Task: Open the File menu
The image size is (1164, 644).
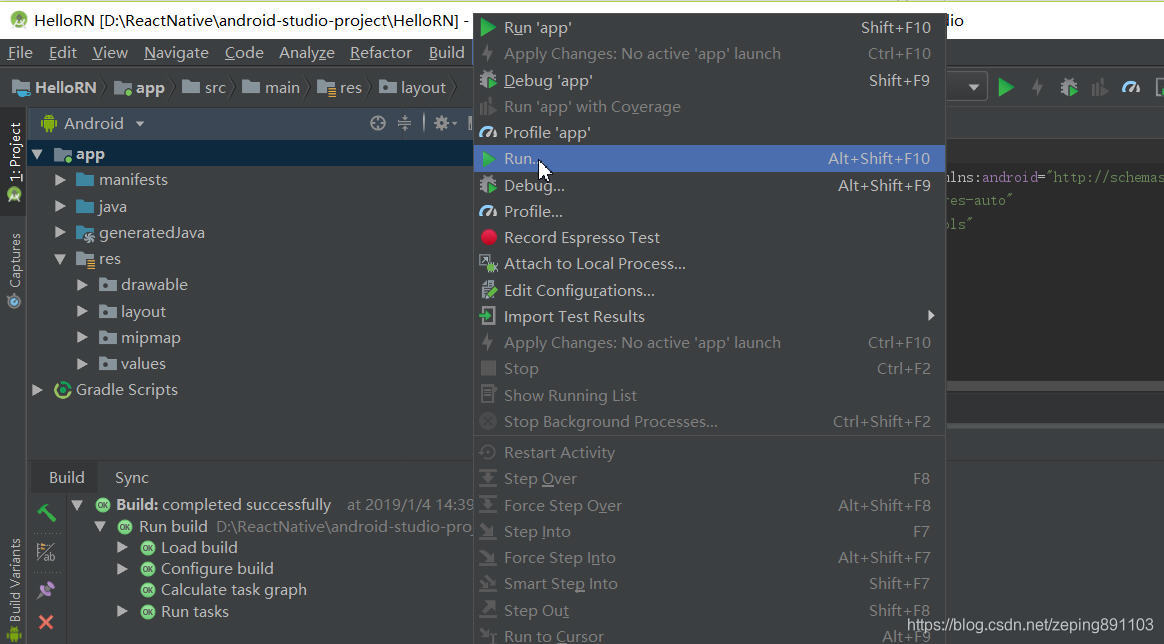Action: coord(20,53)
